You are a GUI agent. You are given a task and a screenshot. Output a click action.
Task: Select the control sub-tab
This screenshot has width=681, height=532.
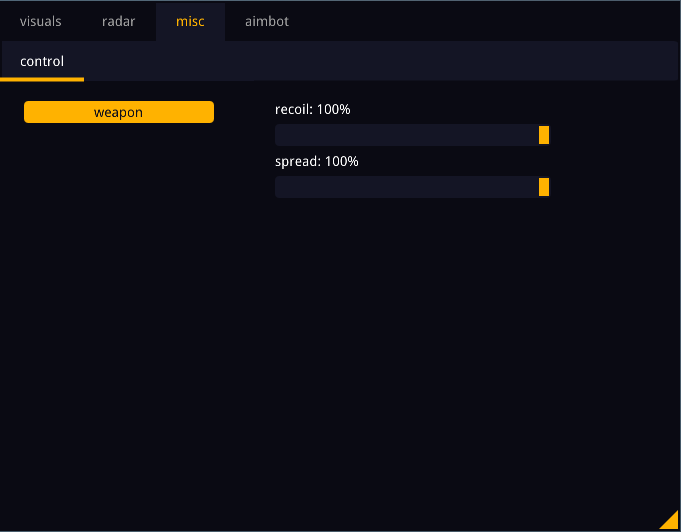[42, 61]
